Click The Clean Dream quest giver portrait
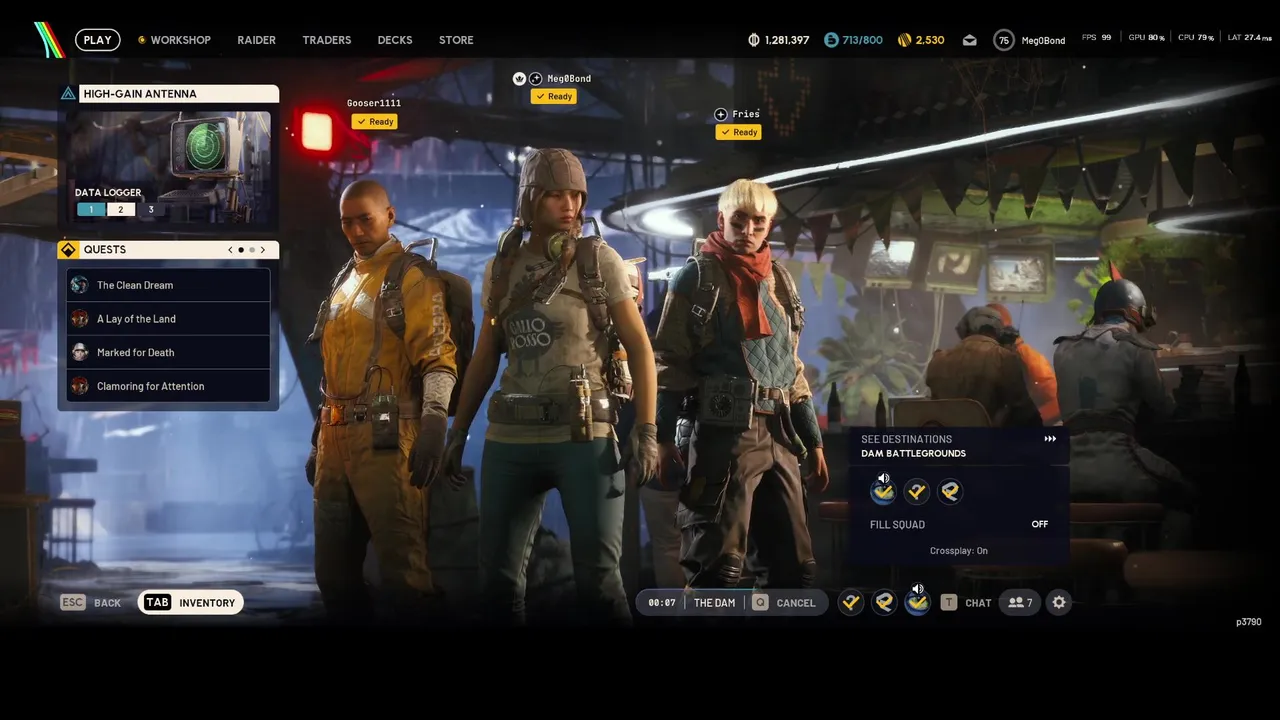The image size is (1280, 720). coord(80,285)
